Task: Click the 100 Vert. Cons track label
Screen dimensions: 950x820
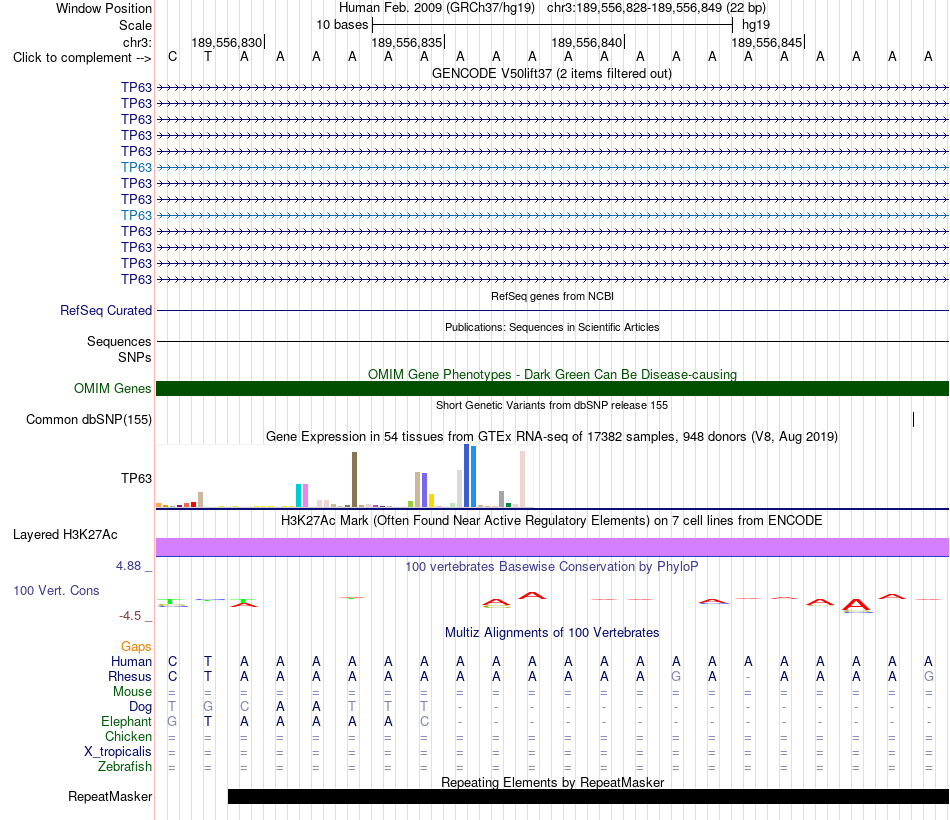Action: (x=56, y=590)
